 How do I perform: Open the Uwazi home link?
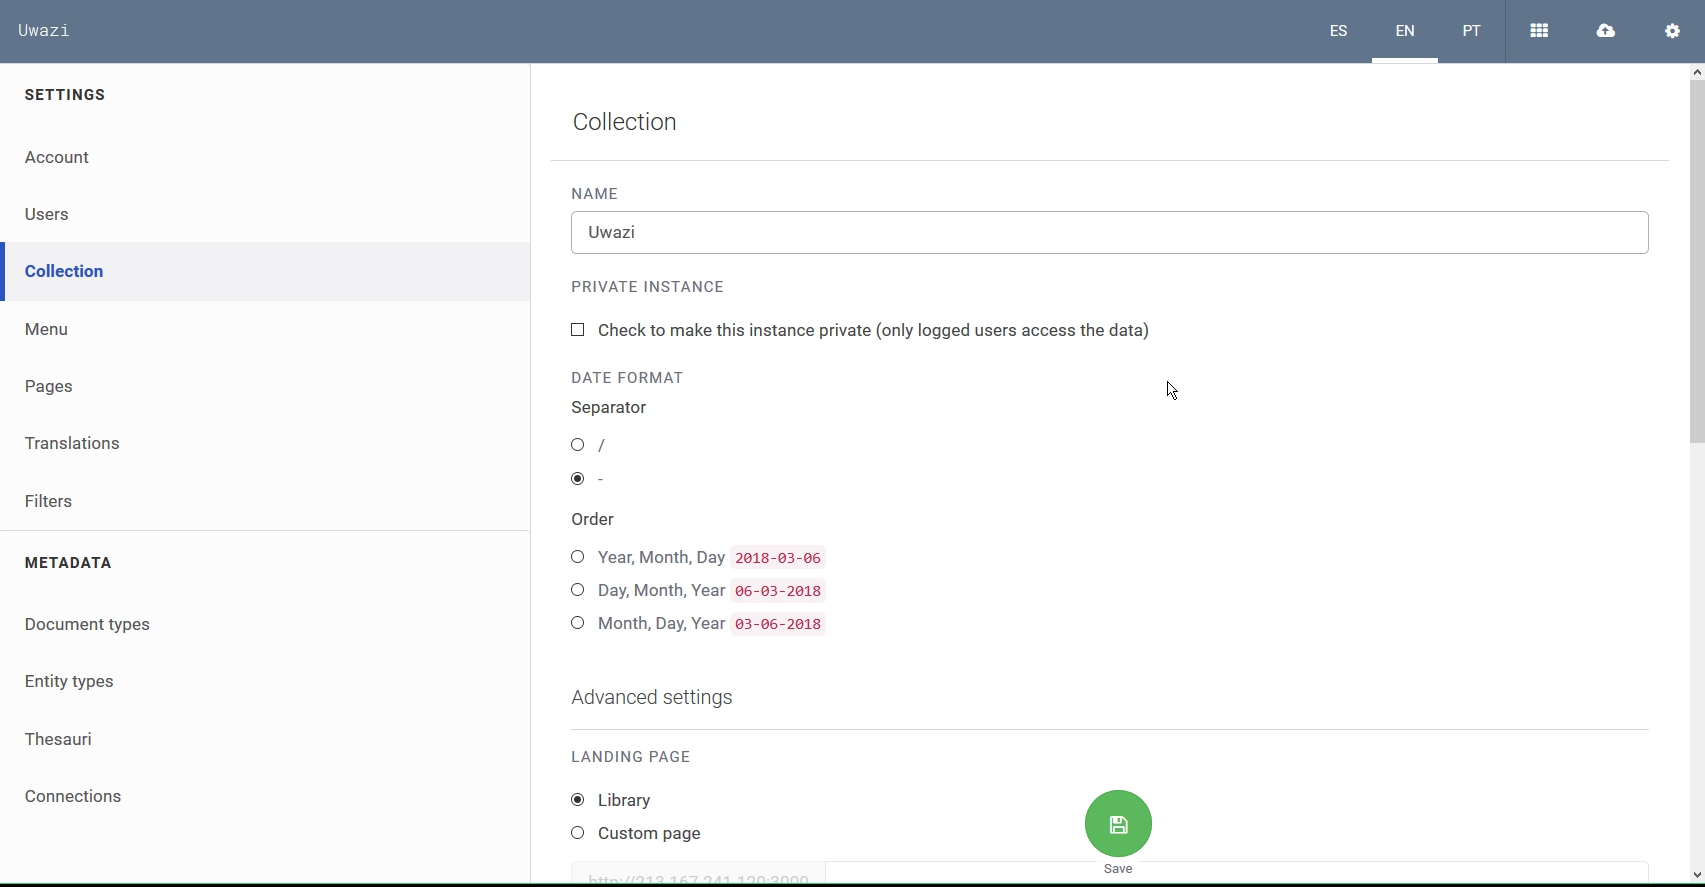click(44, 31)
